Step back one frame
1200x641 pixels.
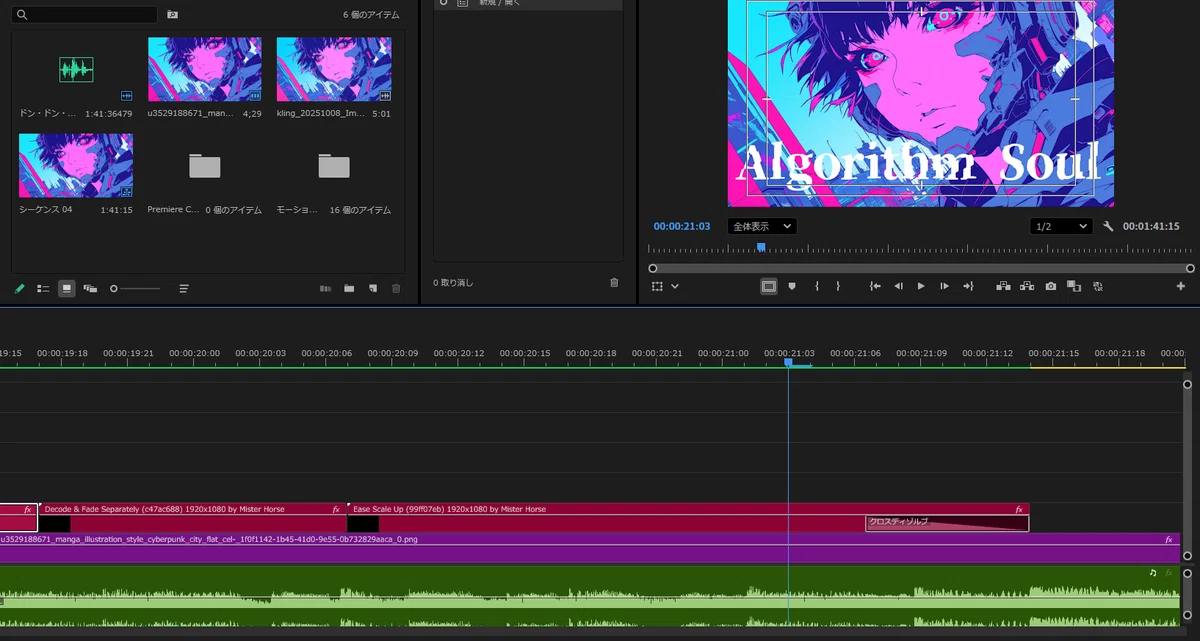(x=898, y=286)
